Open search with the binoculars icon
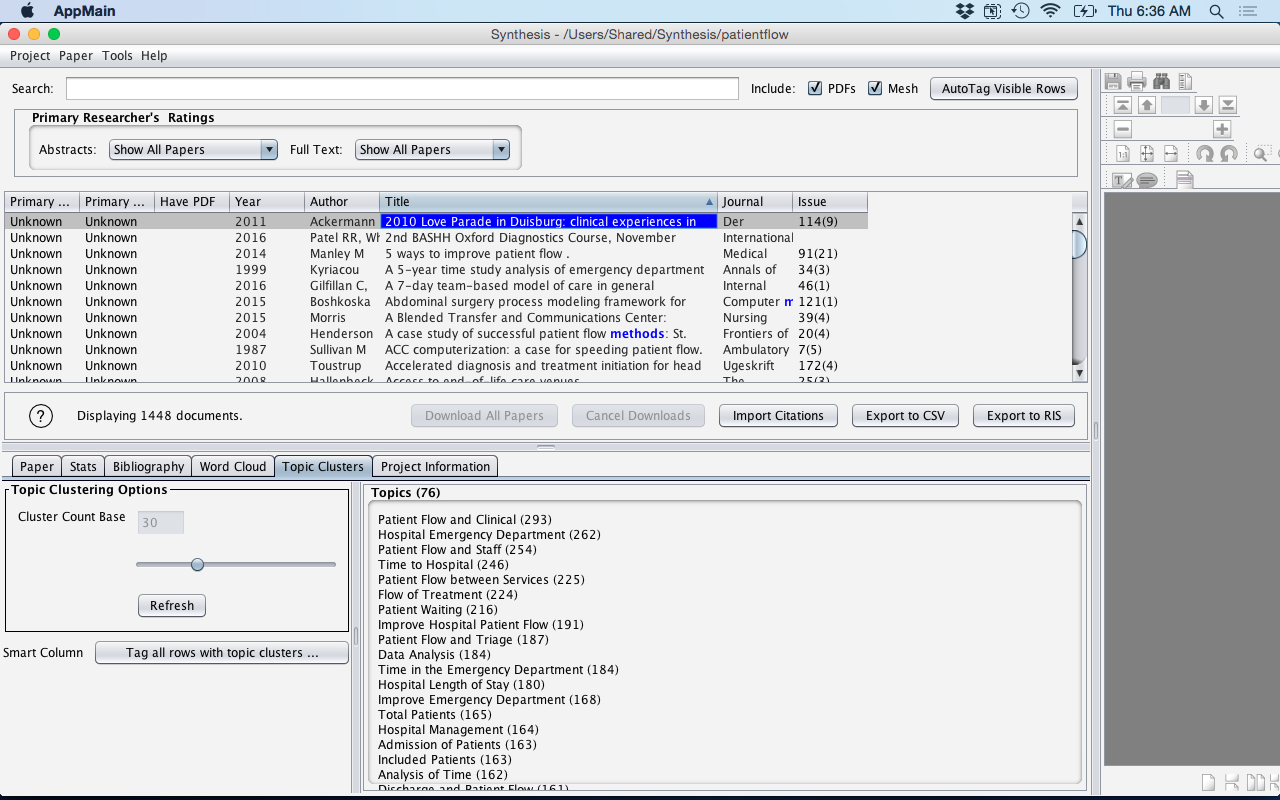 (x=1161, y=81)
